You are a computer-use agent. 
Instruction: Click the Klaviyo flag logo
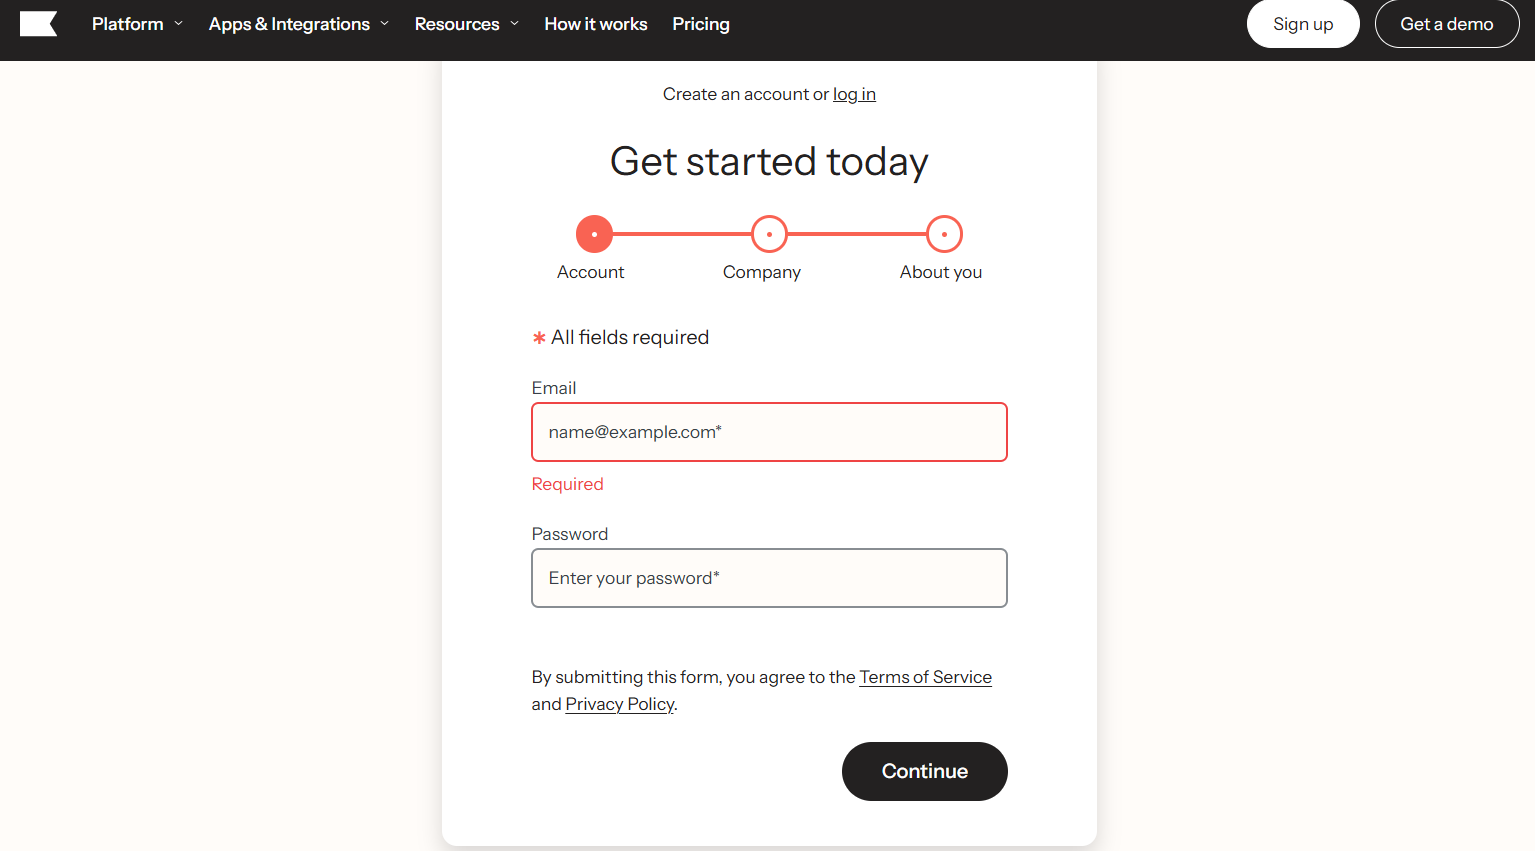coord(38,24)
